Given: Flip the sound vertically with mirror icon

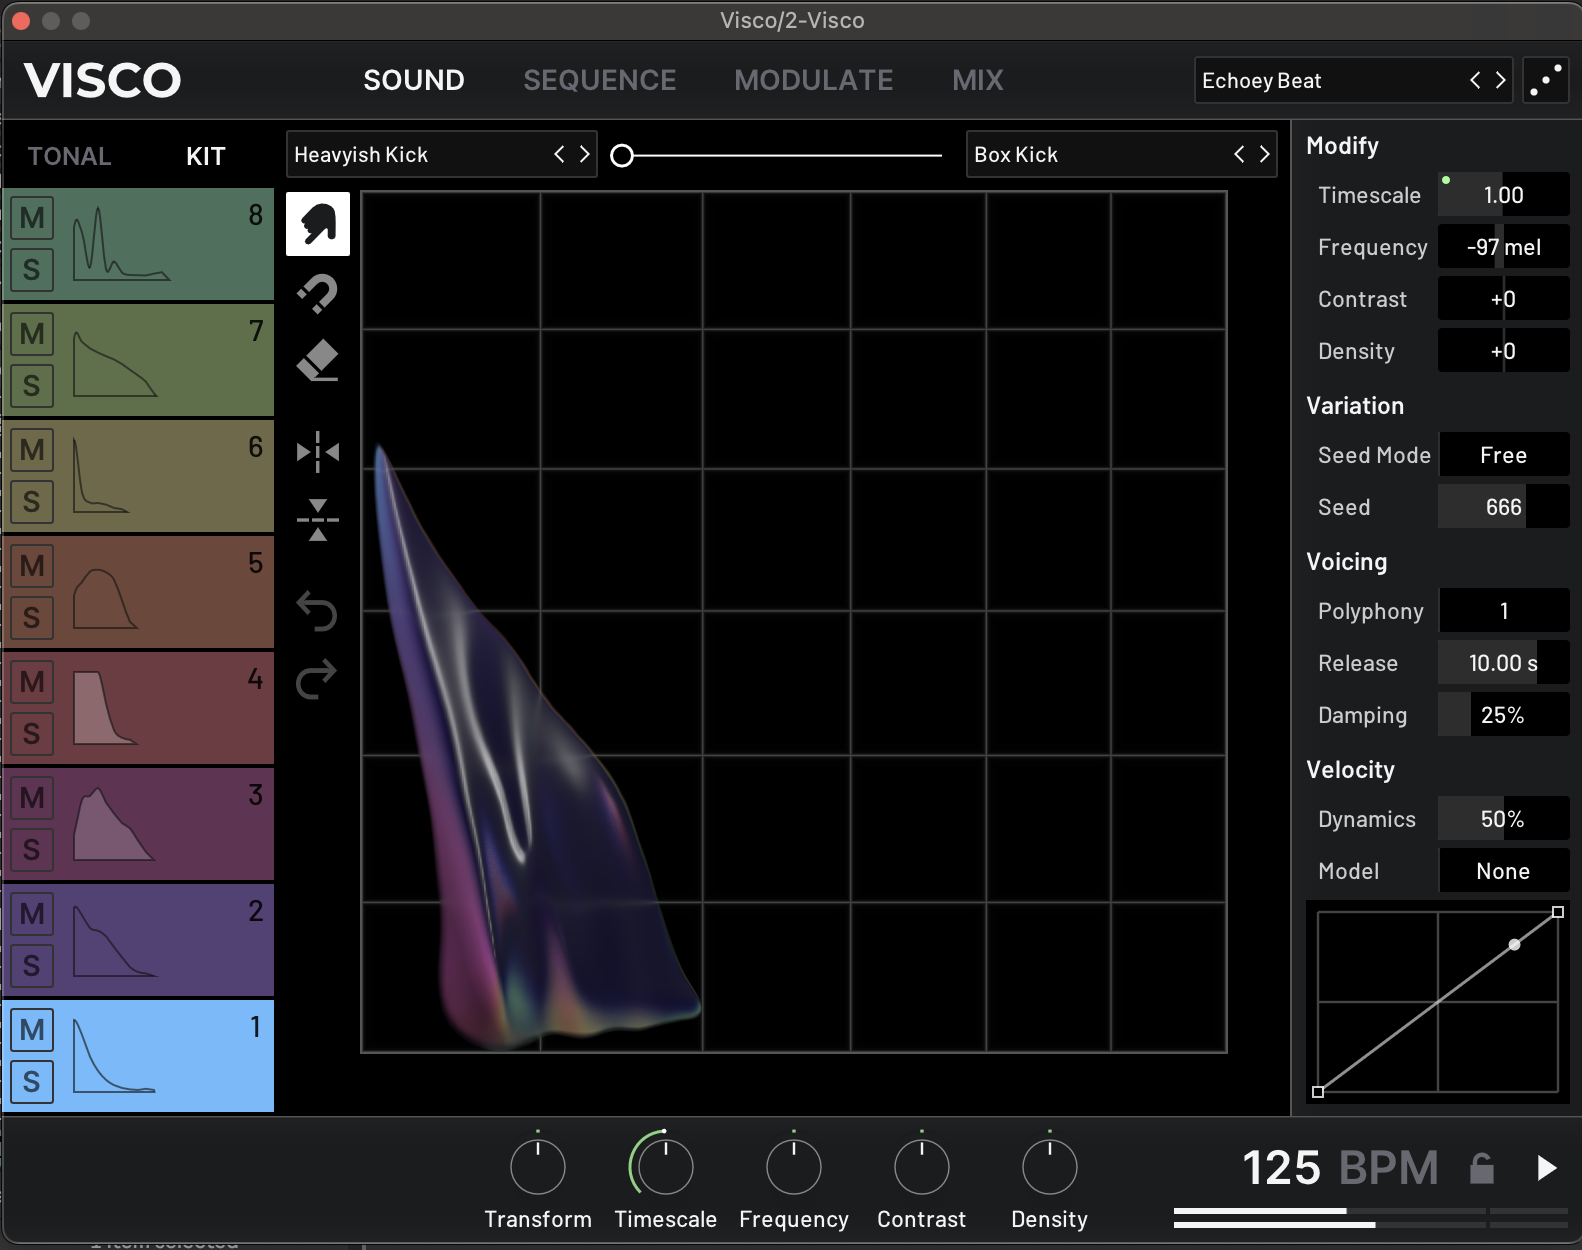Looking at the screenshot, I should click(x=318, y=520).
